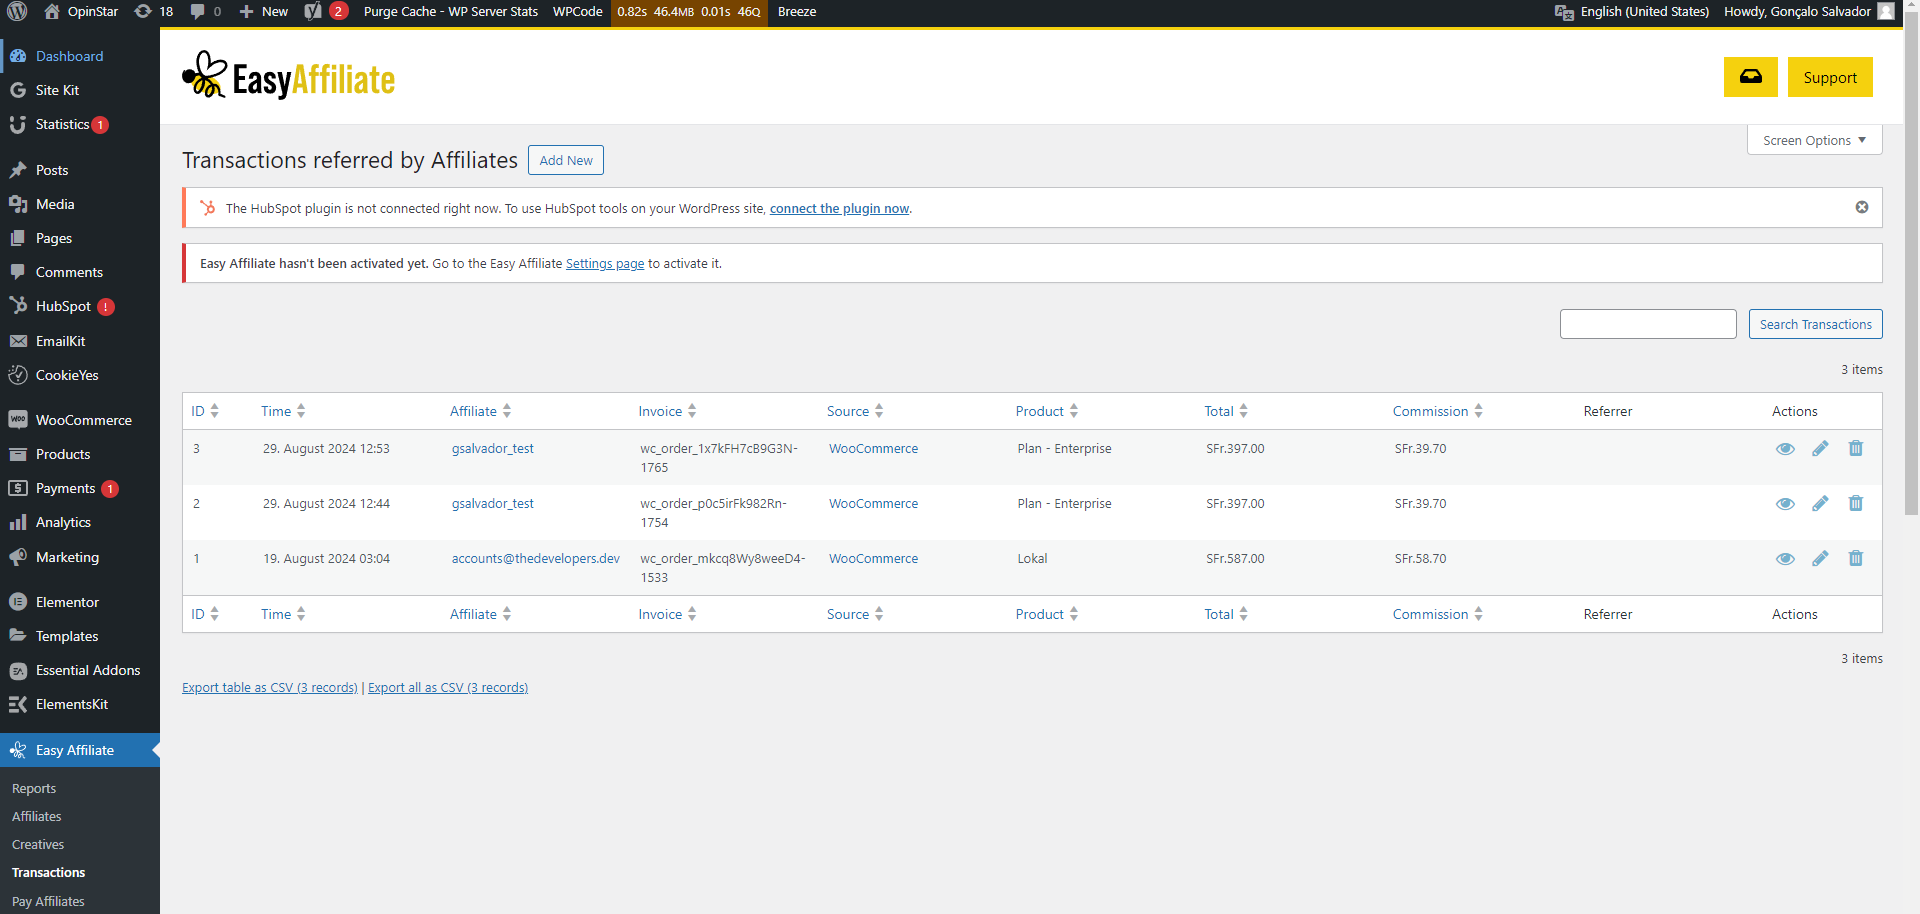Click the WordPress logo in admin bar
The width and height of the screenshot is (1920, 914).
17,12
